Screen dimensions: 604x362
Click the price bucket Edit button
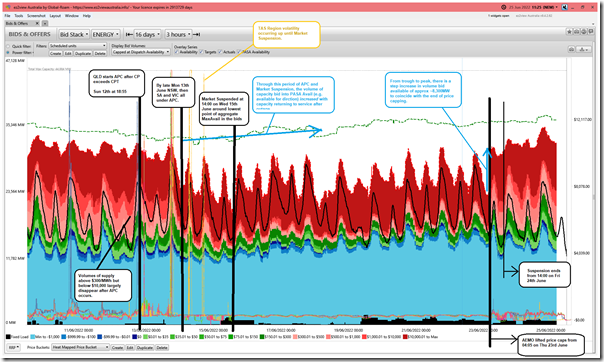[130, 347]
